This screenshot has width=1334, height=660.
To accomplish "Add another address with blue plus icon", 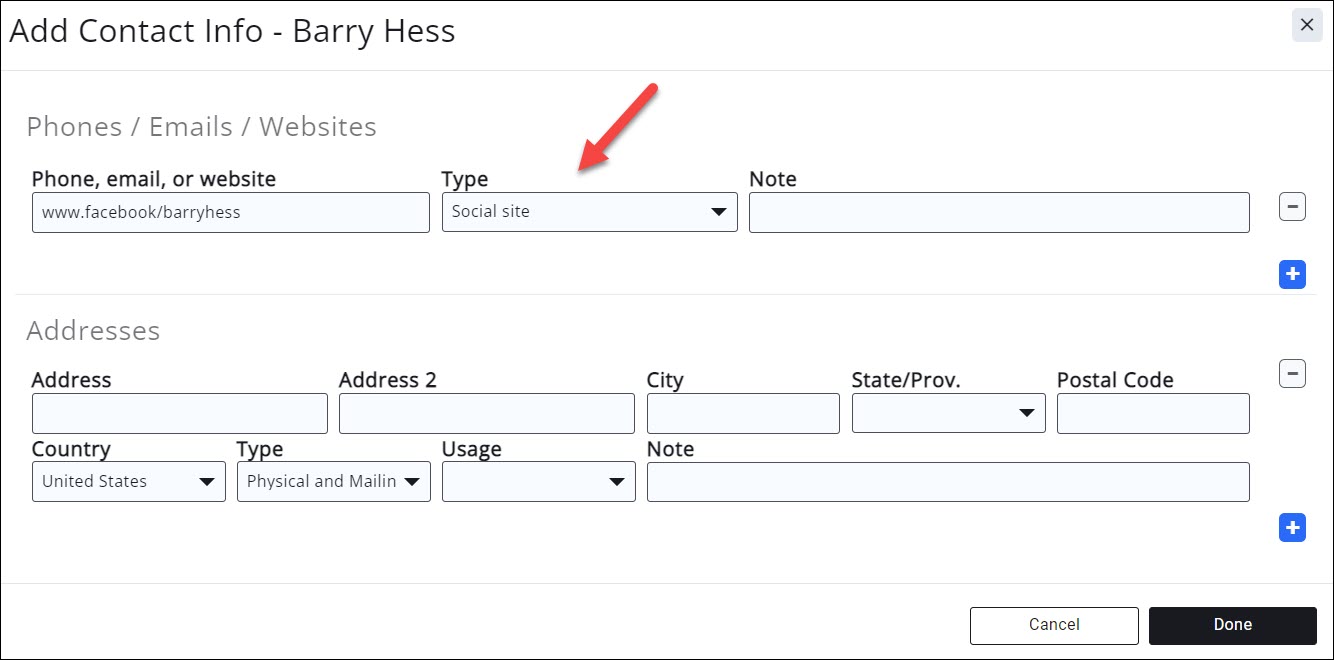I will [x=1292, y=528].
